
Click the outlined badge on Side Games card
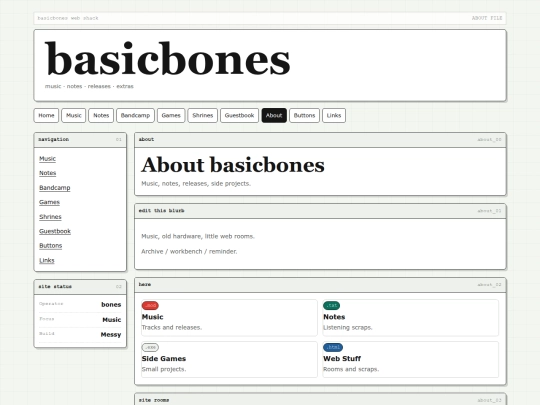(150, 347)
